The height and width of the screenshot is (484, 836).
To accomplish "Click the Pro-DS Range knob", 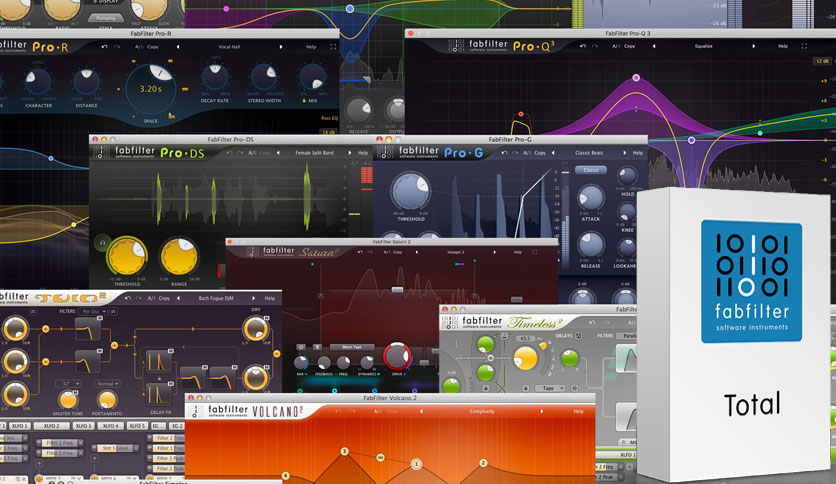I will [x=179, y=257].
